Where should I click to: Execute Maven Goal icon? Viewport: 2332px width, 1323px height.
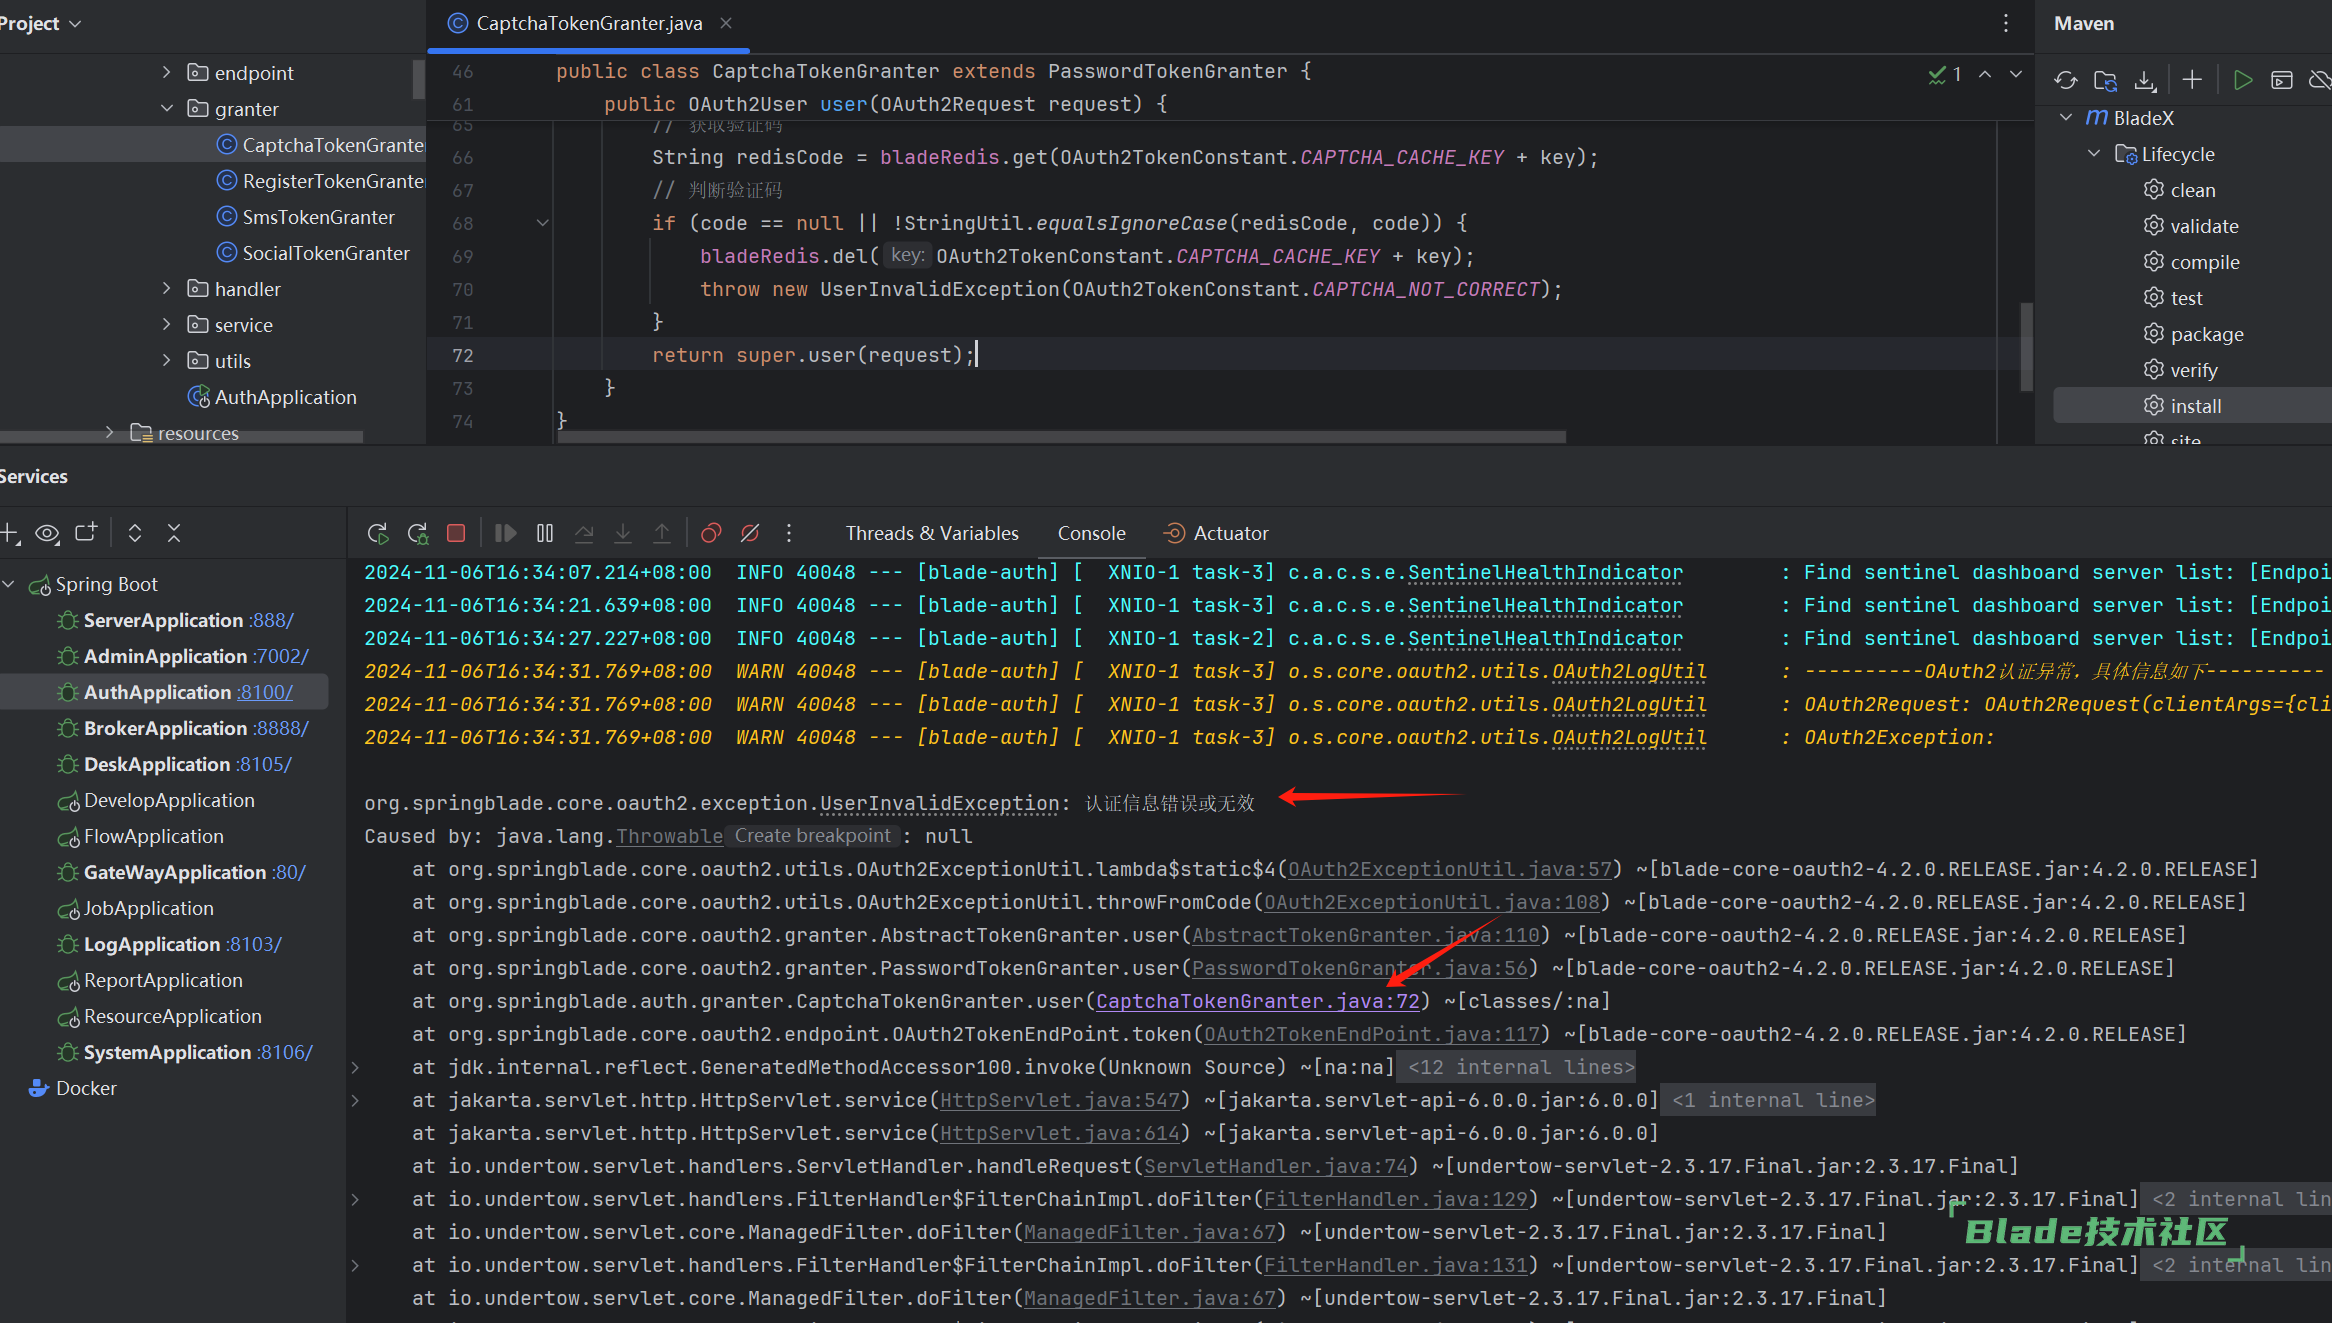pos(2282,80)
